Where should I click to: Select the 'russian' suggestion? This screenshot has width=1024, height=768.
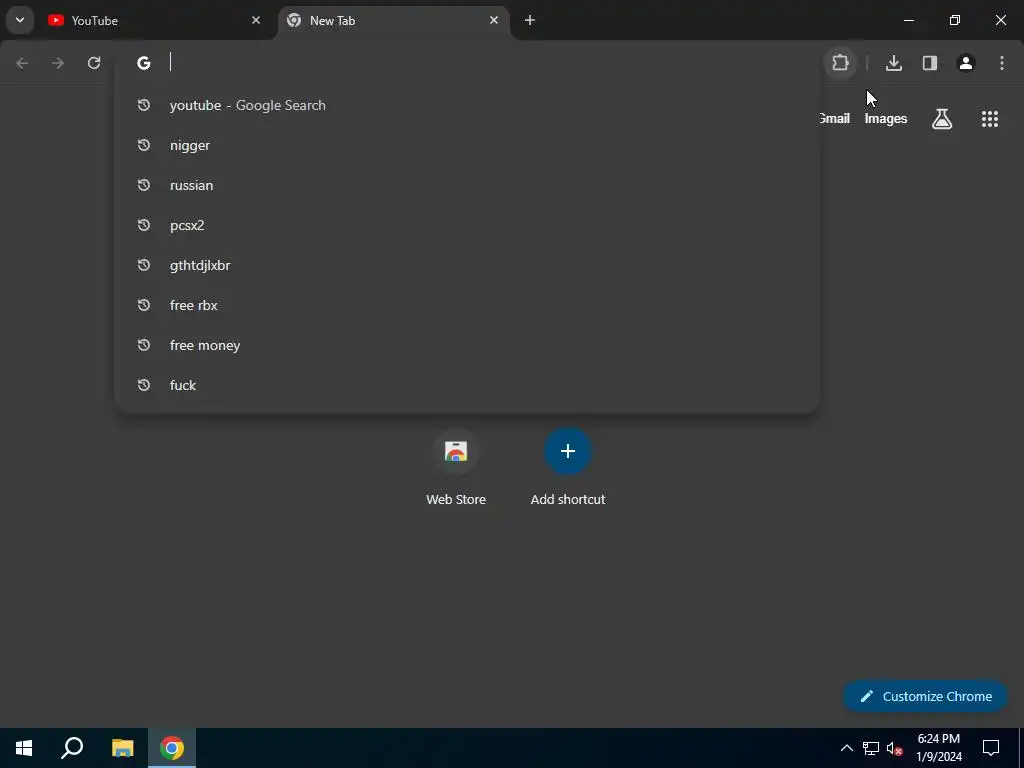467,185
